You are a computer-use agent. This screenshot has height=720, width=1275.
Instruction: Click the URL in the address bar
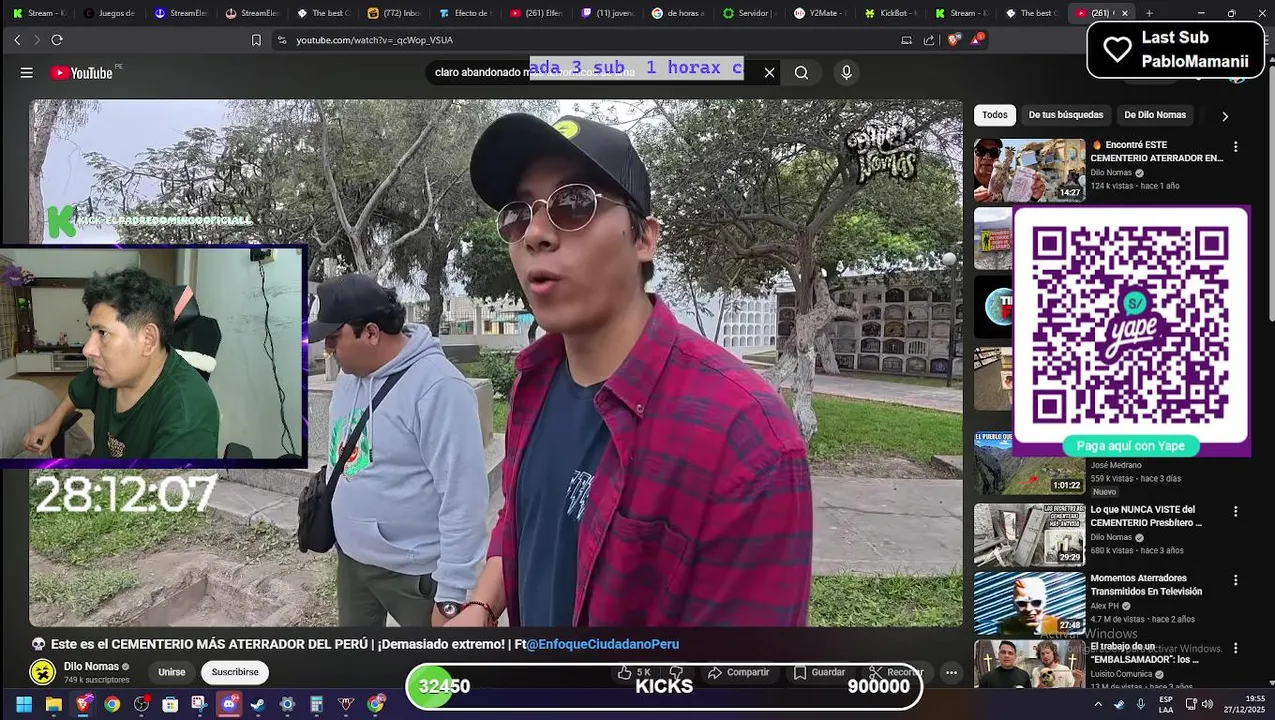coord(374,40)
